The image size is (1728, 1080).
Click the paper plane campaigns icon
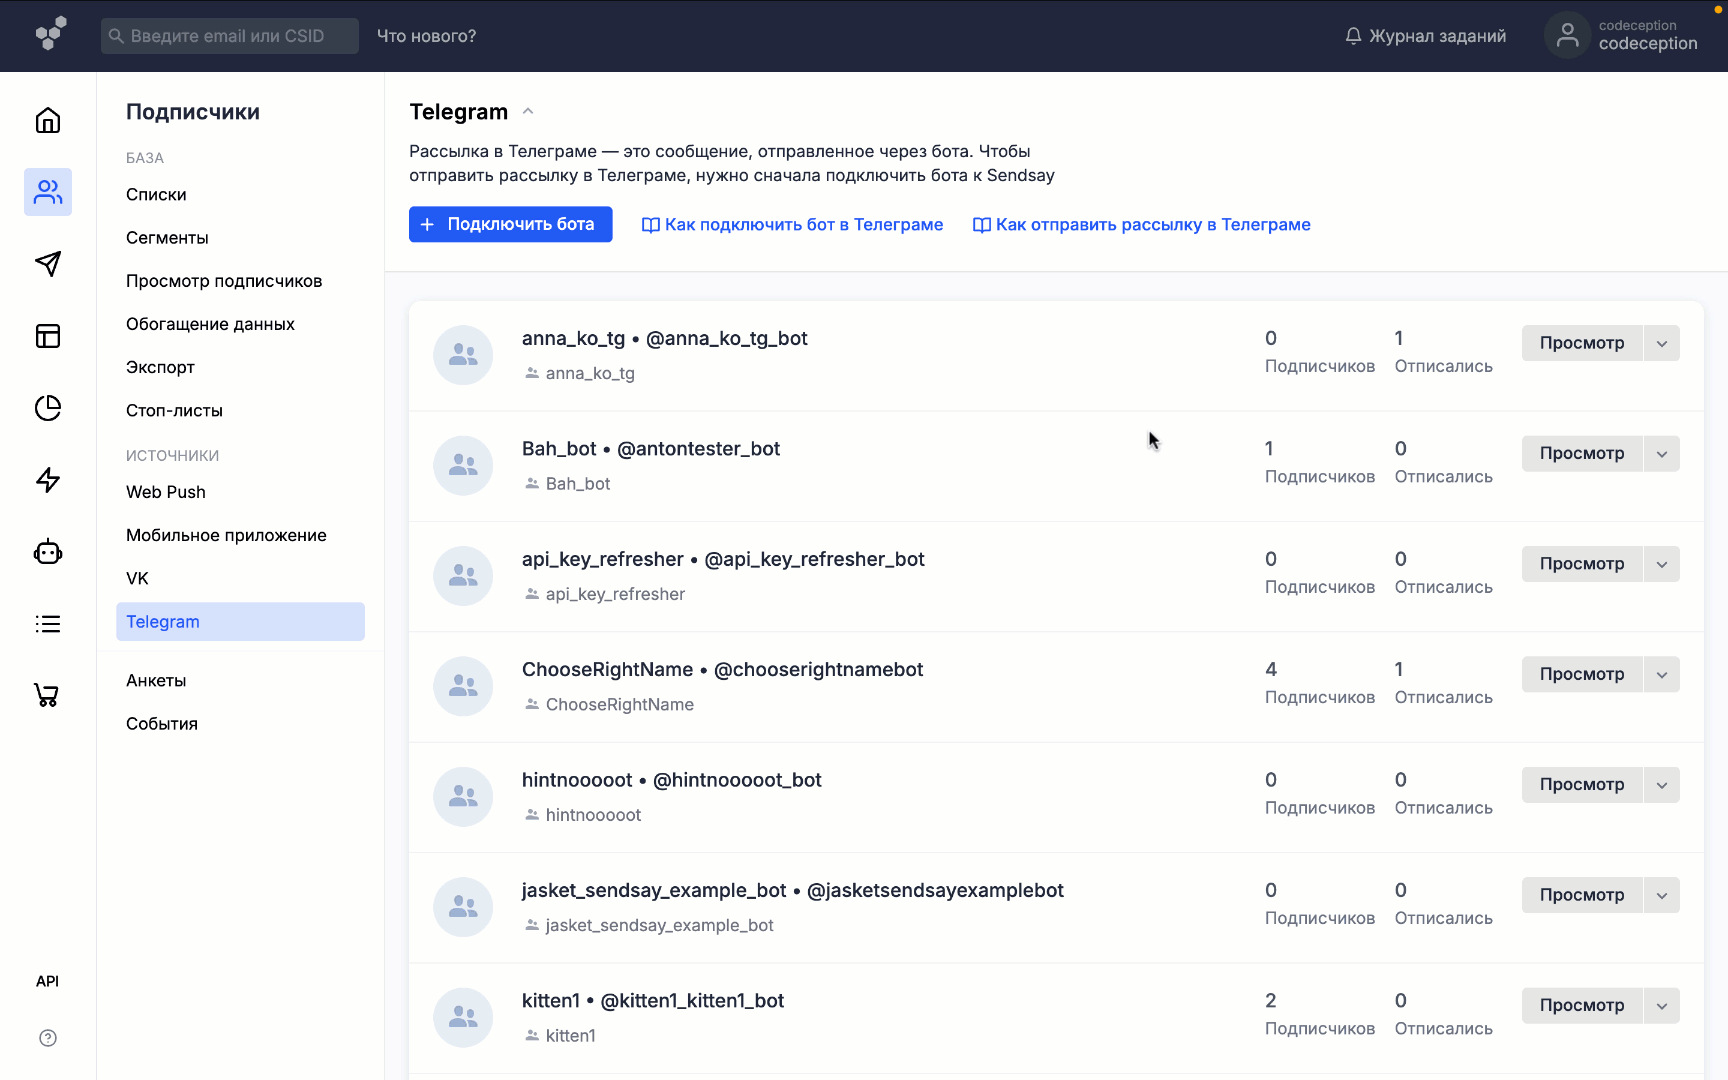point(48,264)
